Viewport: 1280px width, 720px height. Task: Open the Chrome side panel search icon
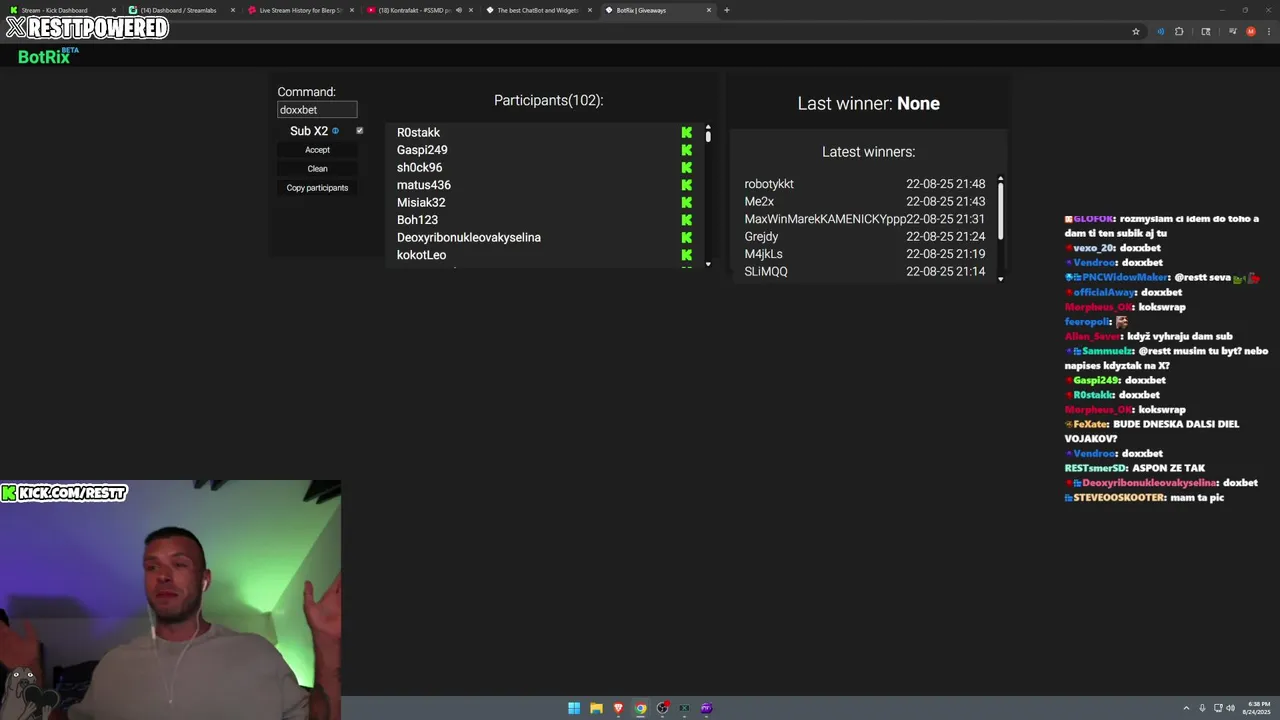tap(1206, 31)
